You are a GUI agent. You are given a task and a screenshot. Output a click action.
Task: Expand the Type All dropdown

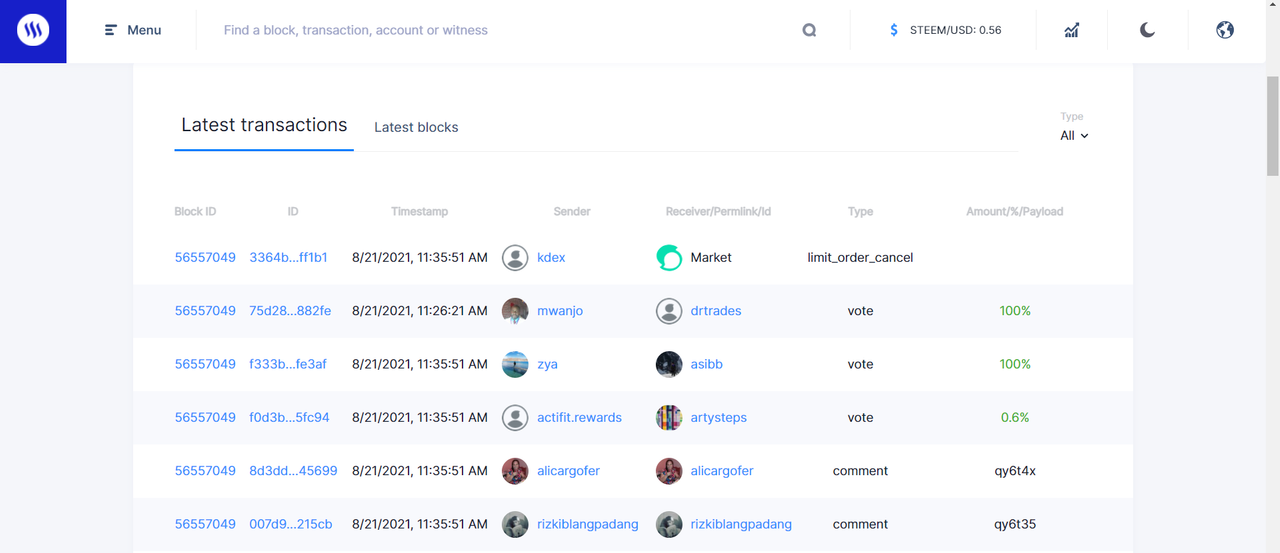1074,136
